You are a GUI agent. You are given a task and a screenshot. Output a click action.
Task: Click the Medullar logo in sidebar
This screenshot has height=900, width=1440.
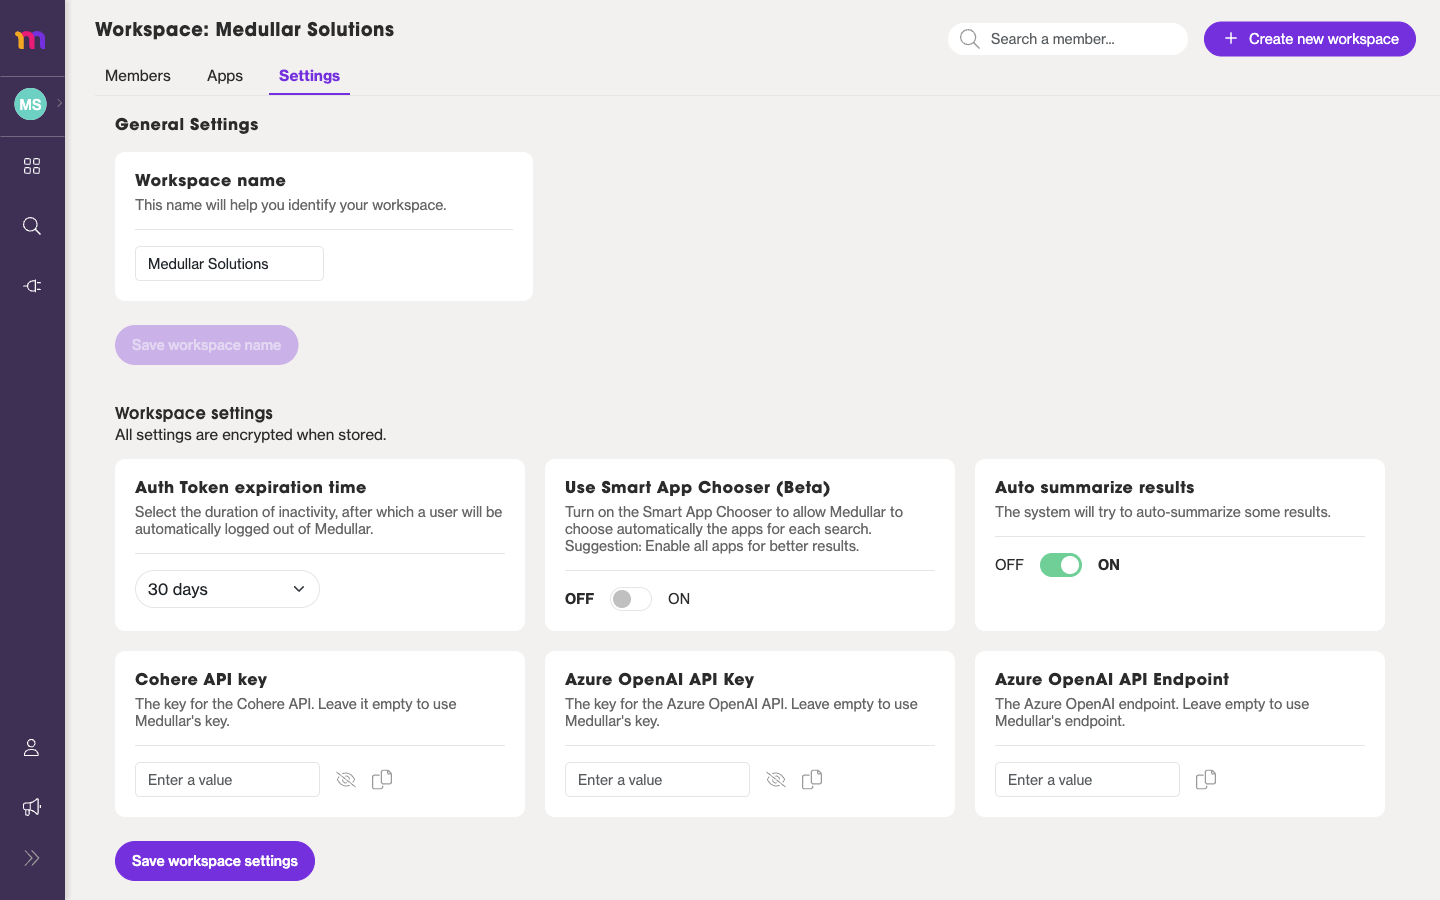point(30,39)
